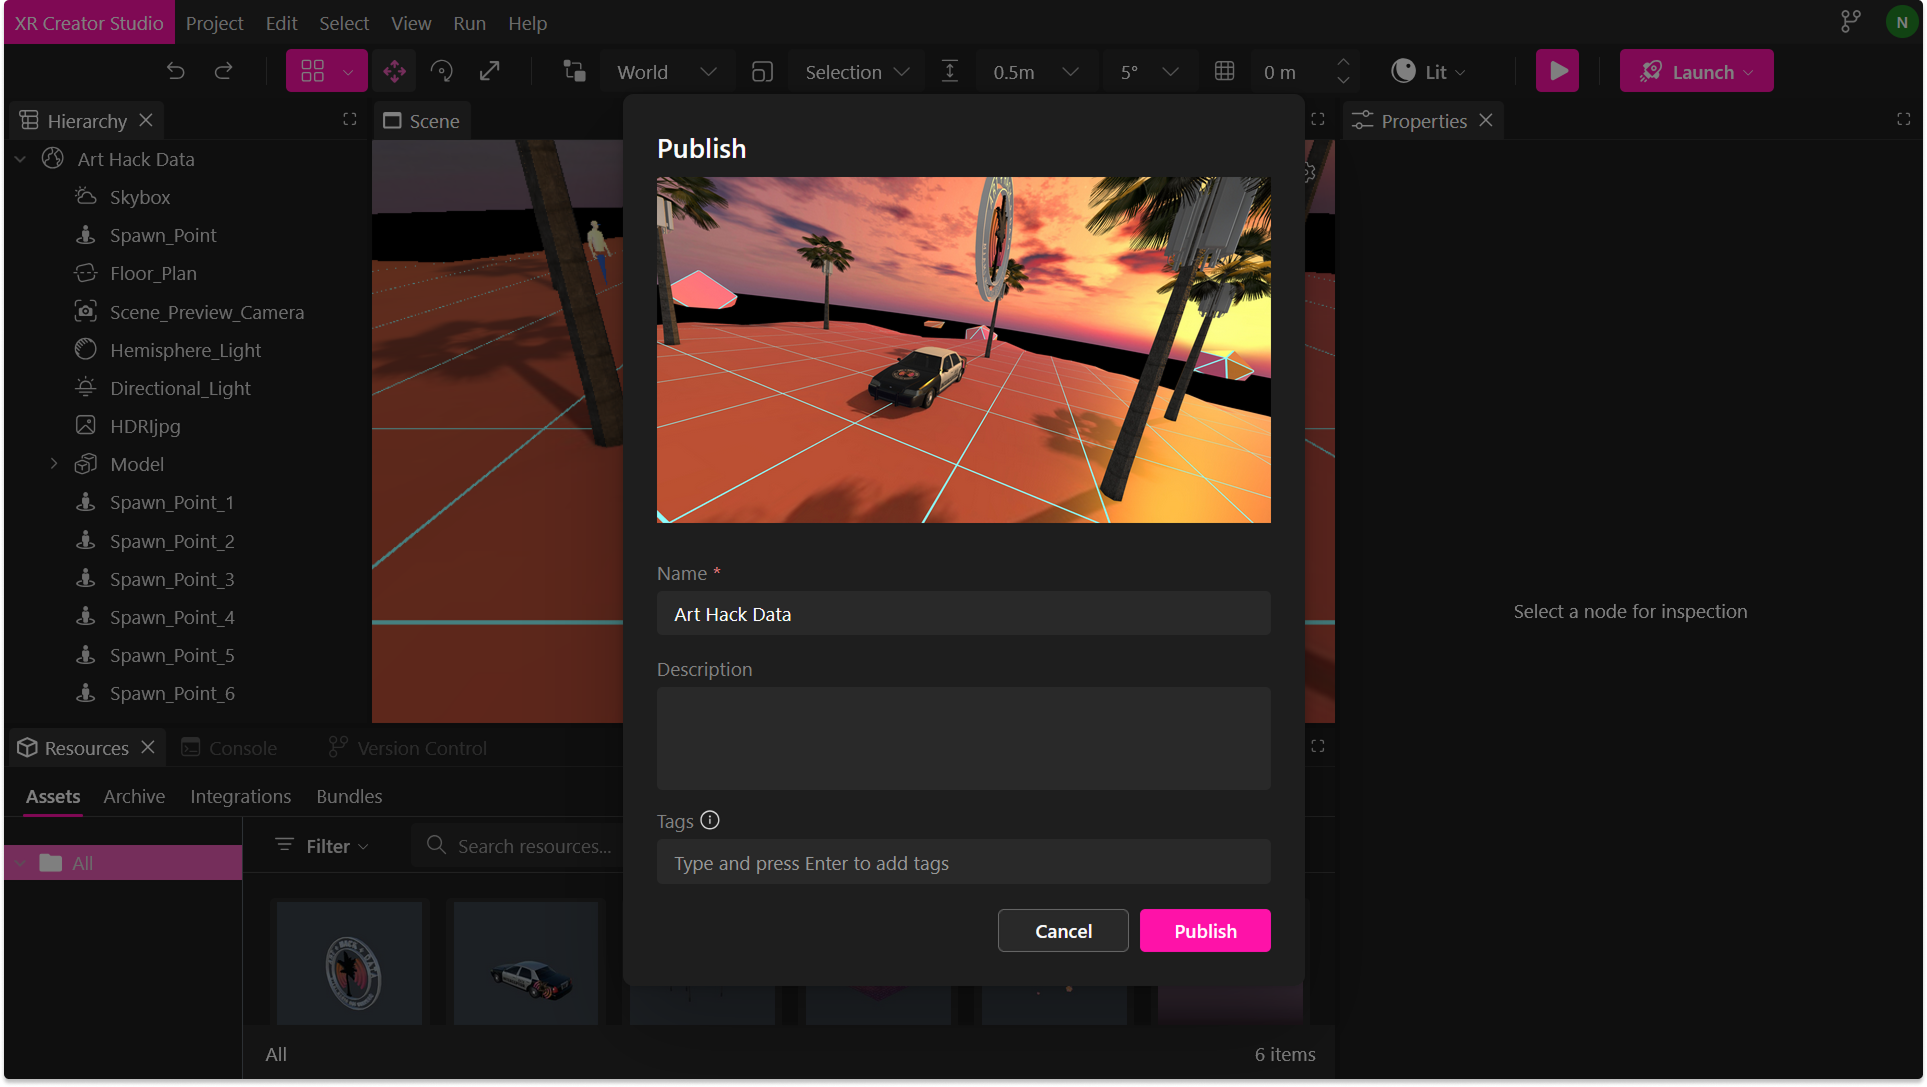Click the Tags info icon
This screenshot has width=1927, height=1087.
tap(710, 820)
